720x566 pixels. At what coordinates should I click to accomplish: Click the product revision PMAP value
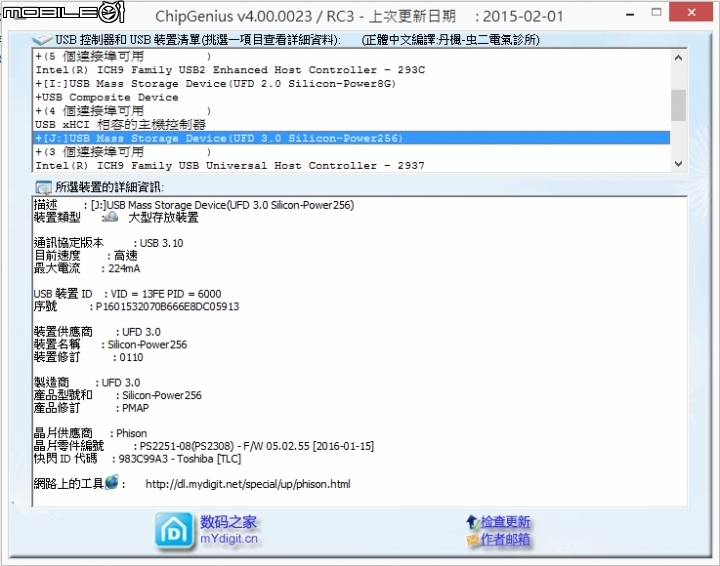click(x=135, y=408)
